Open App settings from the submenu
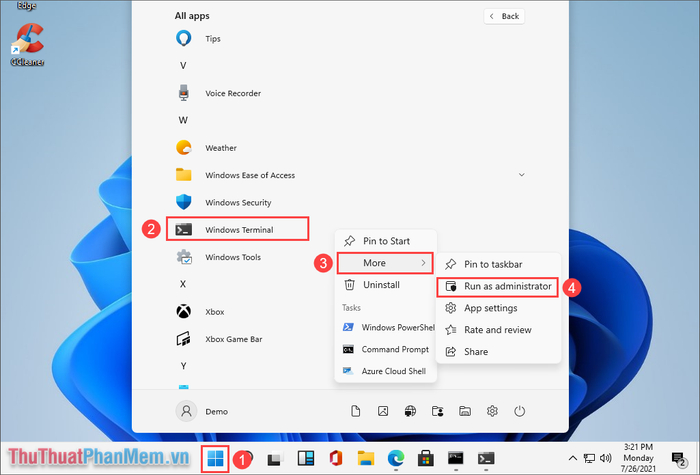 [498, 308]
